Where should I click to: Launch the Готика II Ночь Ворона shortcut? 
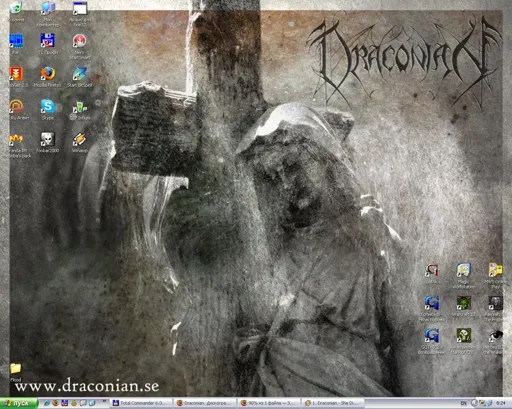pyautogui.click(x=431, y=303)
